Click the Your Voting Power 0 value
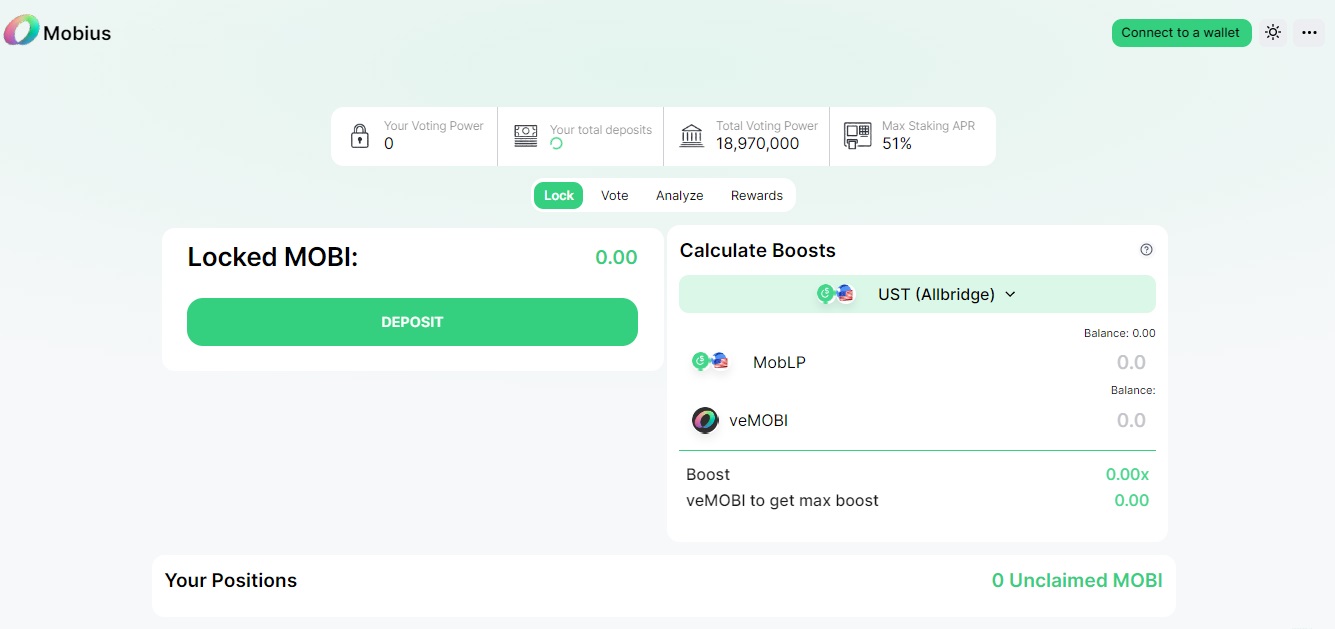Viewport: 1335px width, 629px height. pos(389,144)
